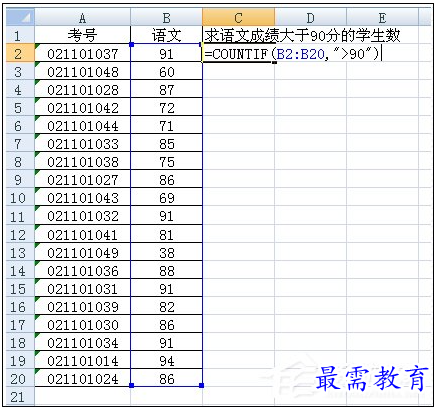
Task: Click score 88 in row 14
Action: click(x=166, y=270)
